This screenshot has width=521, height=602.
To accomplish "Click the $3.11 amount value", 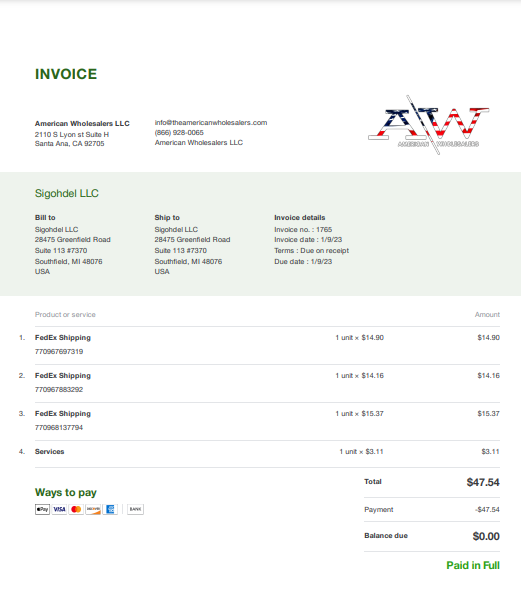I will (490, 452).
